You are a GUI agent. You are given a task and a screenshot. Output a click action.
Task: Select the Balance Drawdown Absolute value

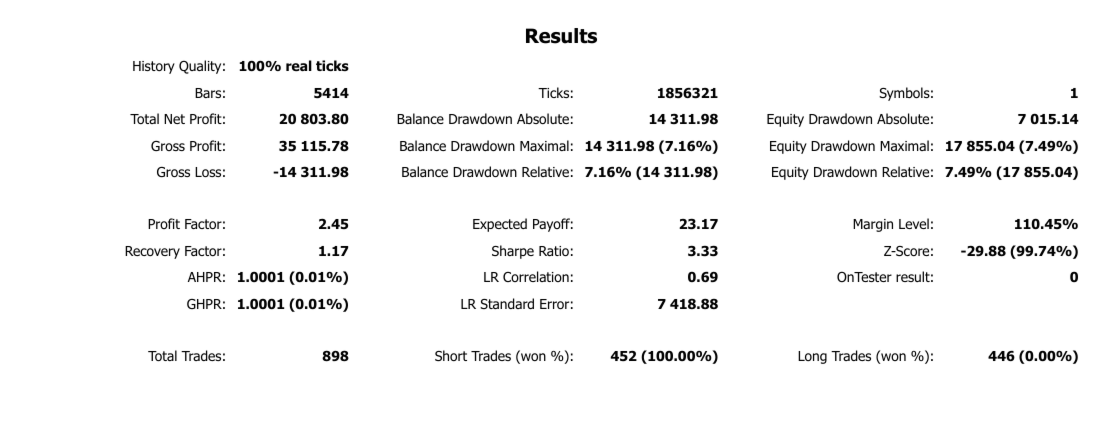click(x=683, y=119)
